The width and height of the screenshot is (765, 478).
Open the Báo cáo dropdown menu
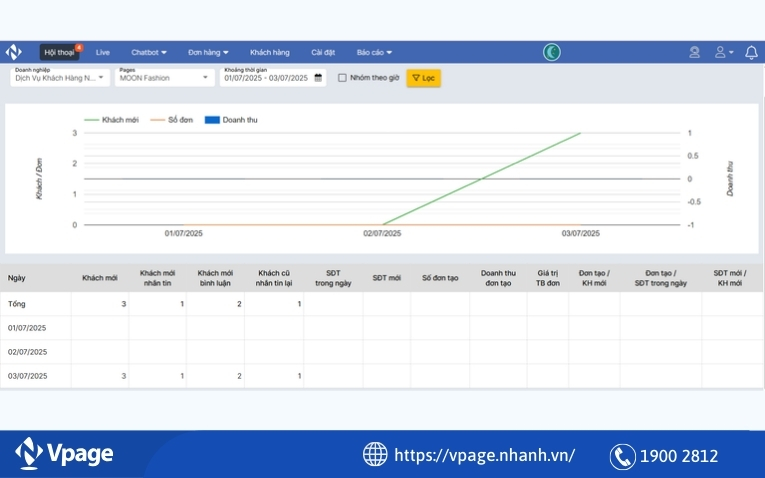pyautogui.click(x=374, y=52)
